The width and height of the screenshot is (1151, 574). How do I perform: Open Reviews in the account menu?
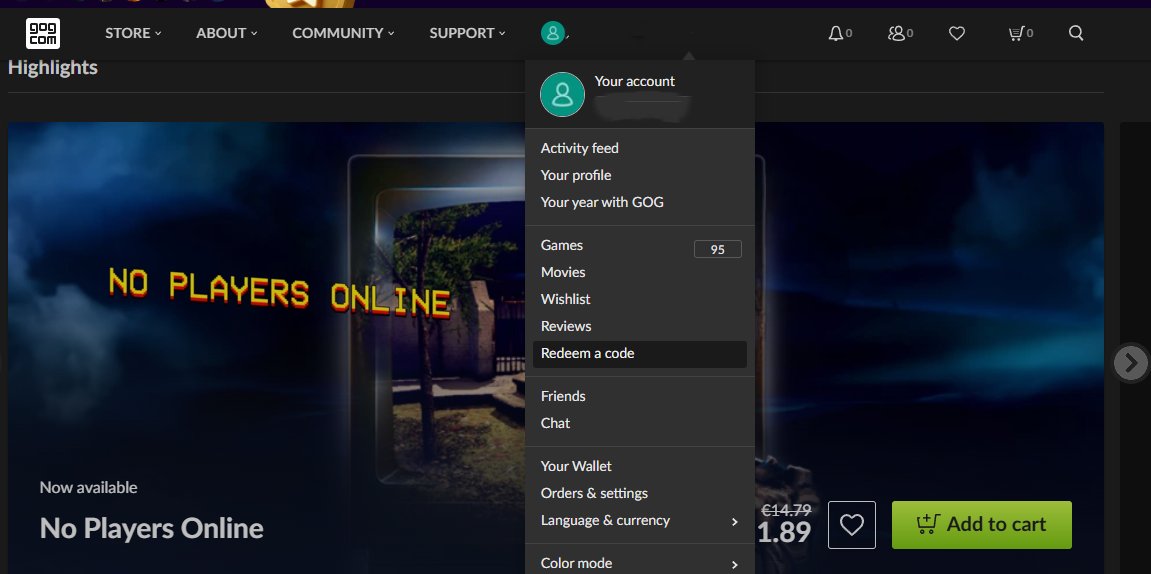point(566,326)
